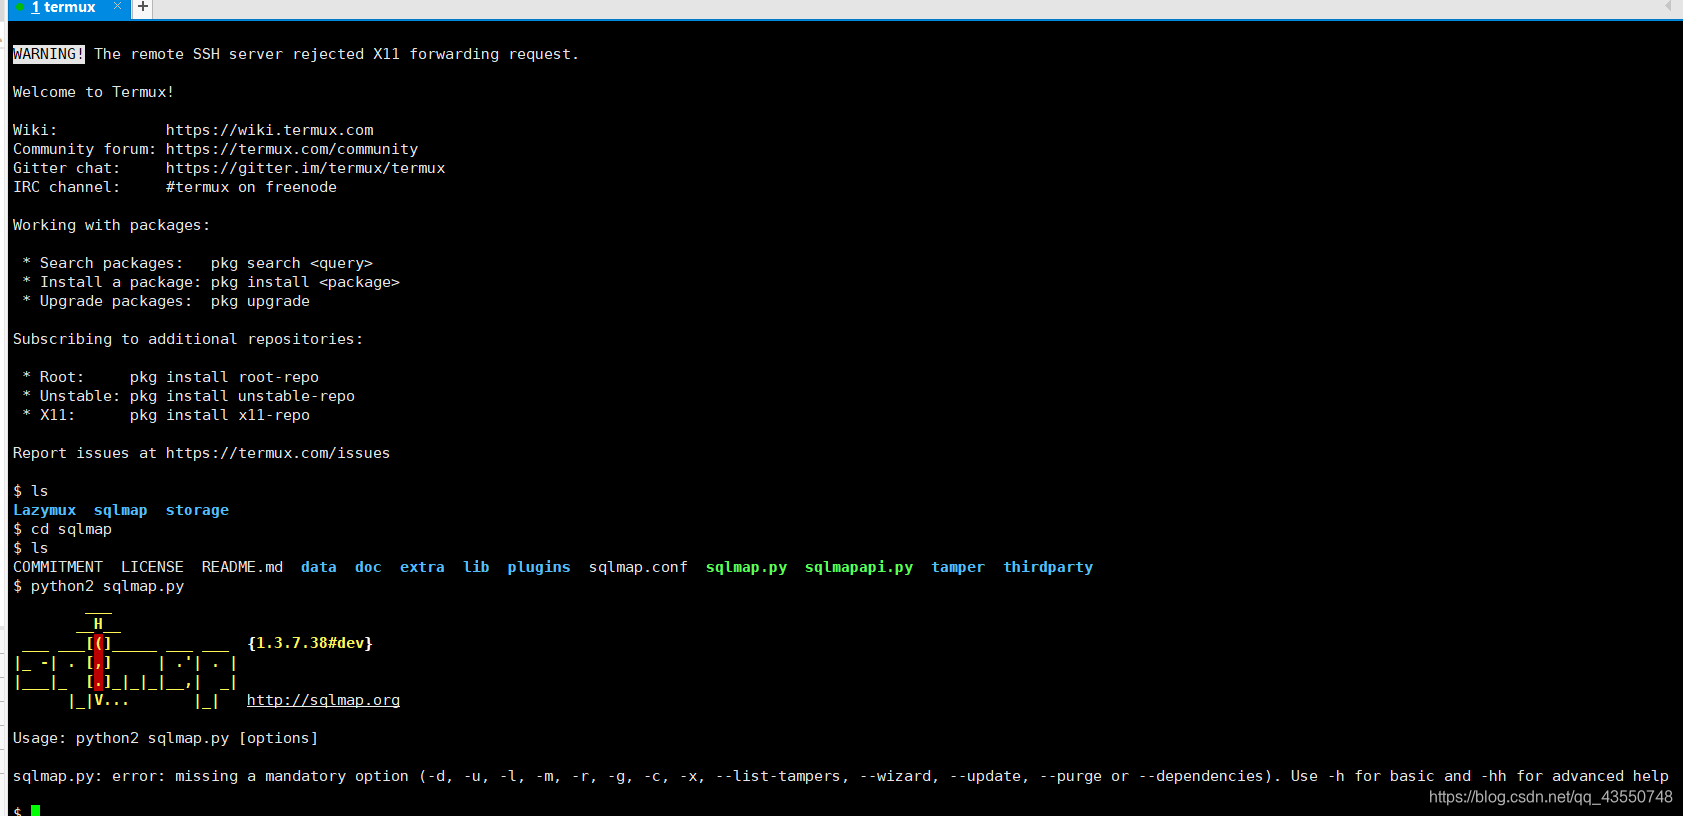Click 'pkg install unstable-repo' text
Screen dimensions: 1683x816
point(242,396)
